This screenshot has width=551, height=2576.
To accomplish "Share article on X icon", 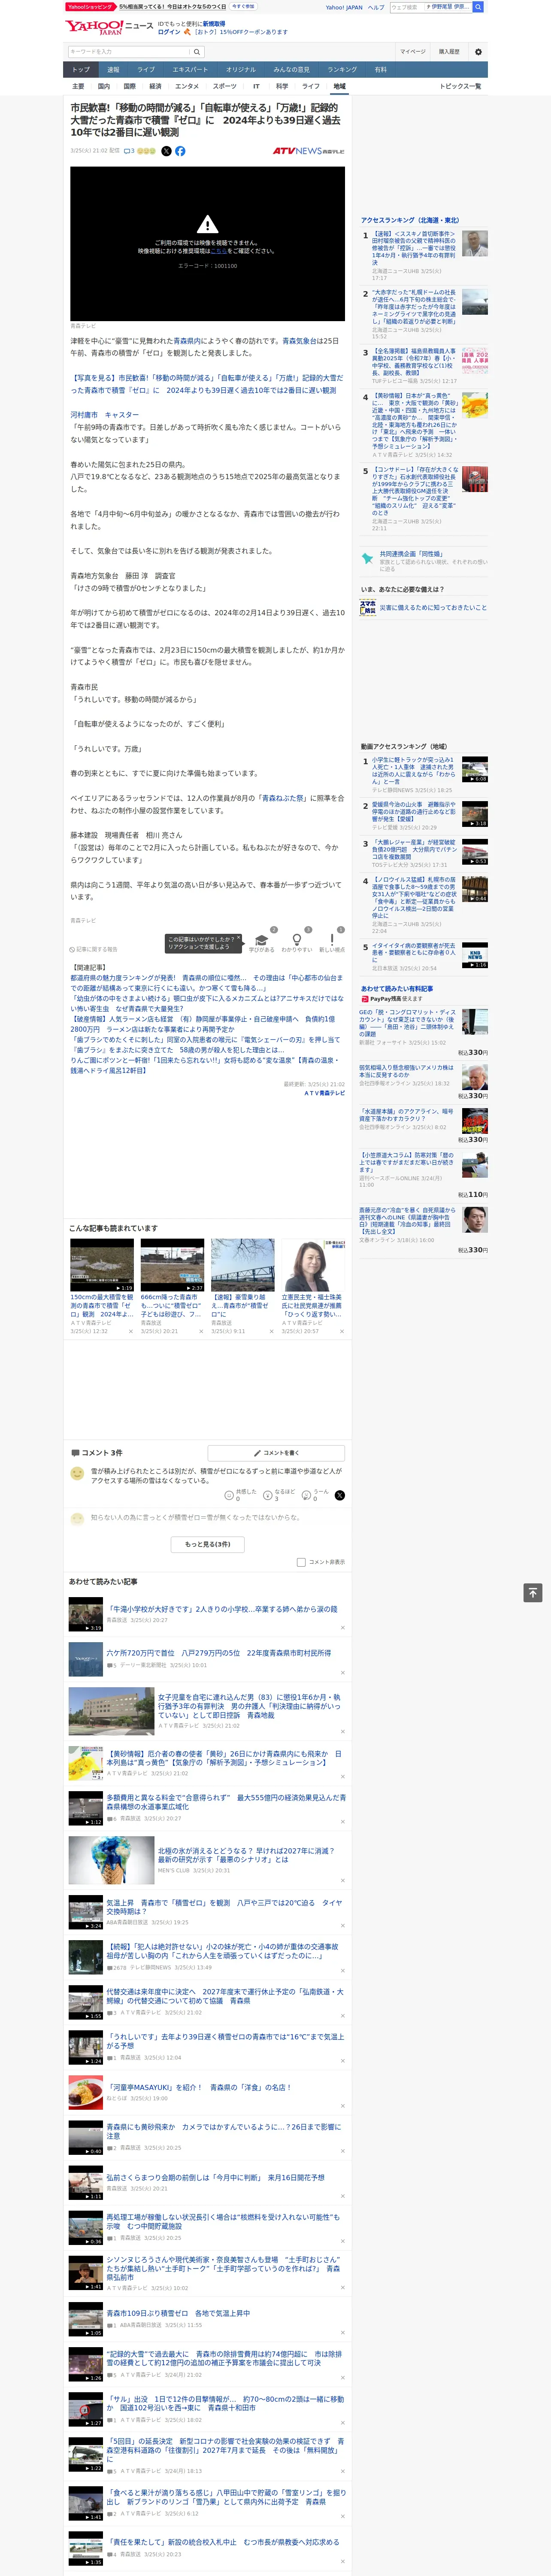I will click(166, 151).
